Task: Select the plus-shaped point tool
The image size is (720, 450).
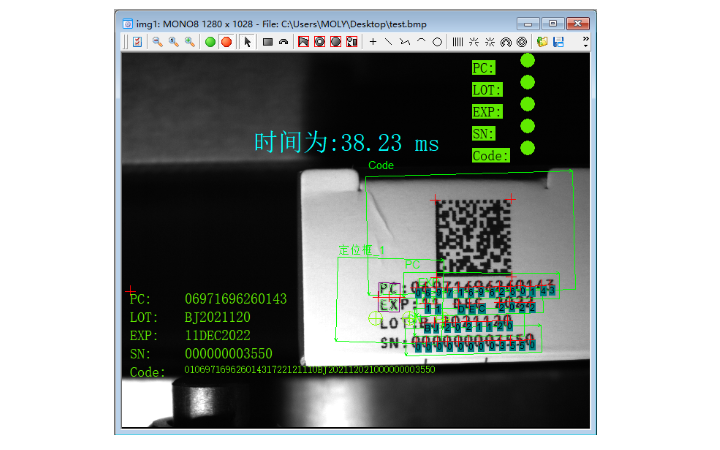Action: (x=373, y=42)
